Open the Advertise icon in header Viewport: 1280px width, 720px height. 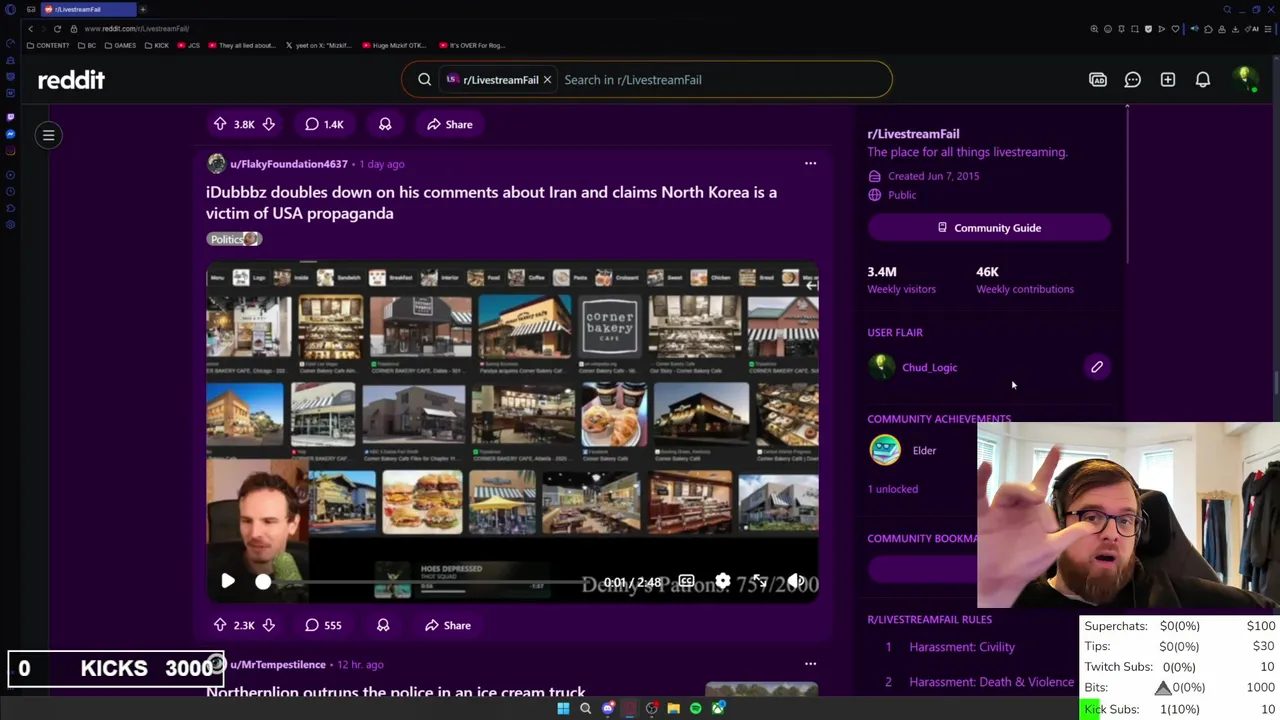[x=1098, y=80]
